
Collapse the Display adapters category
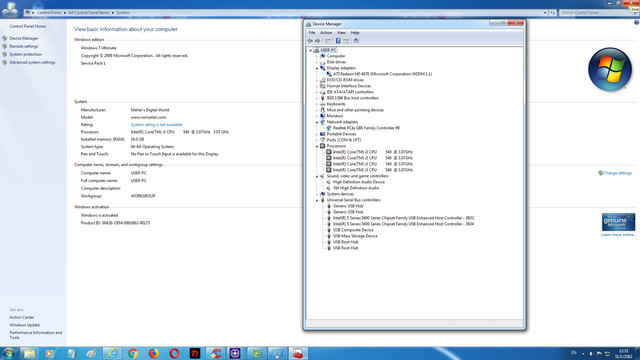(317, 68)
